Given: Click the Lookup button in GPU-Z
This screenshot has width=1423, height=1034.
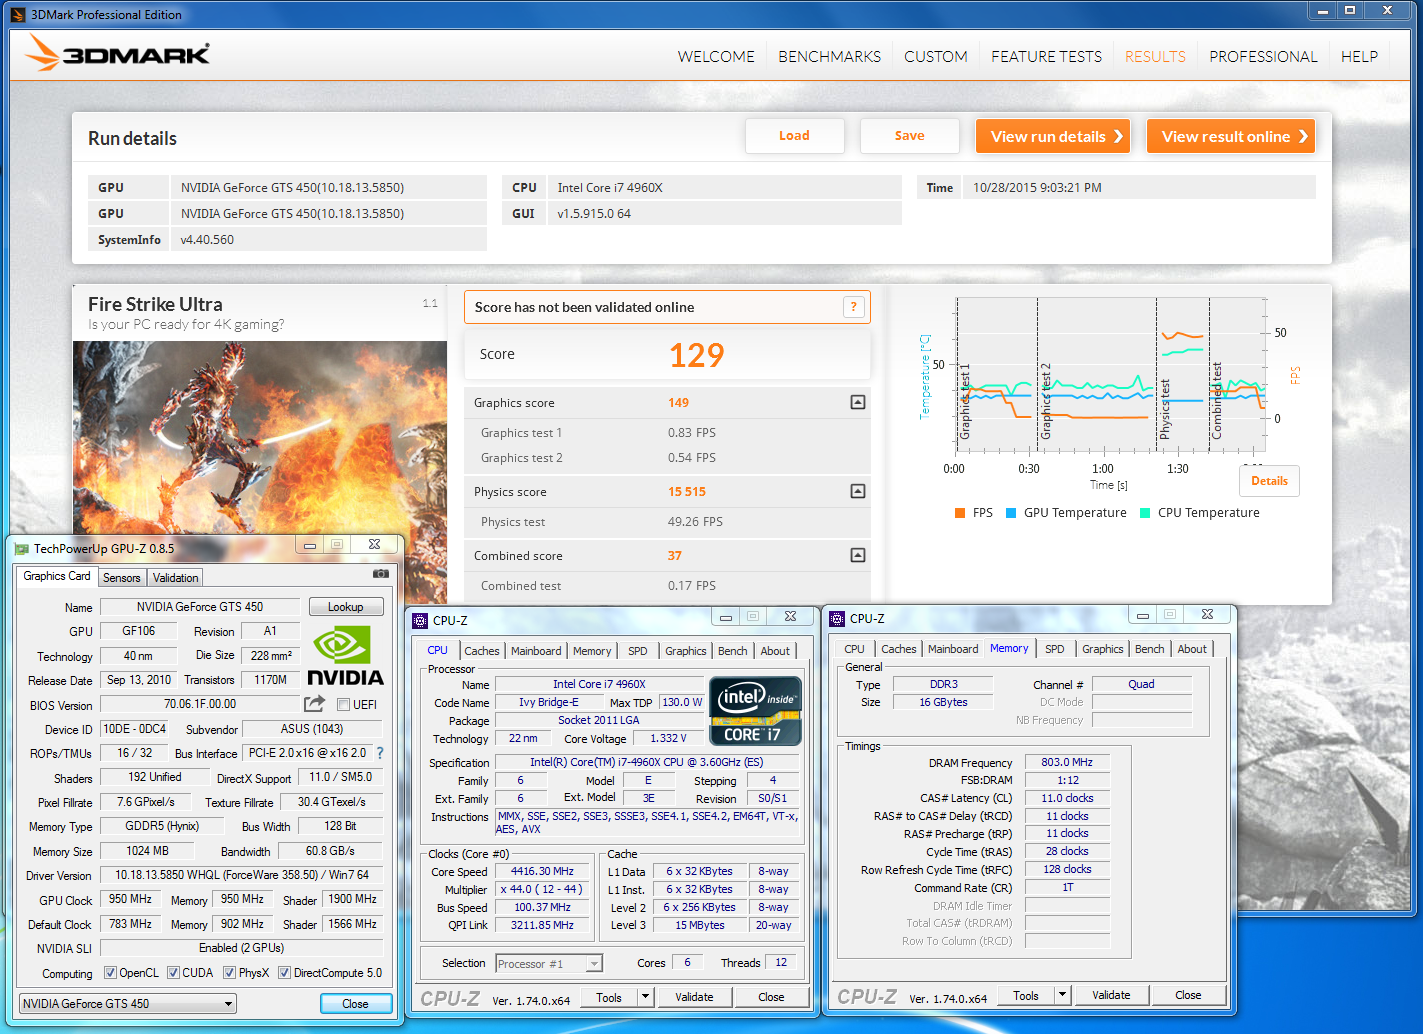Looking at the screenshot, I should [x=346, y=607].
